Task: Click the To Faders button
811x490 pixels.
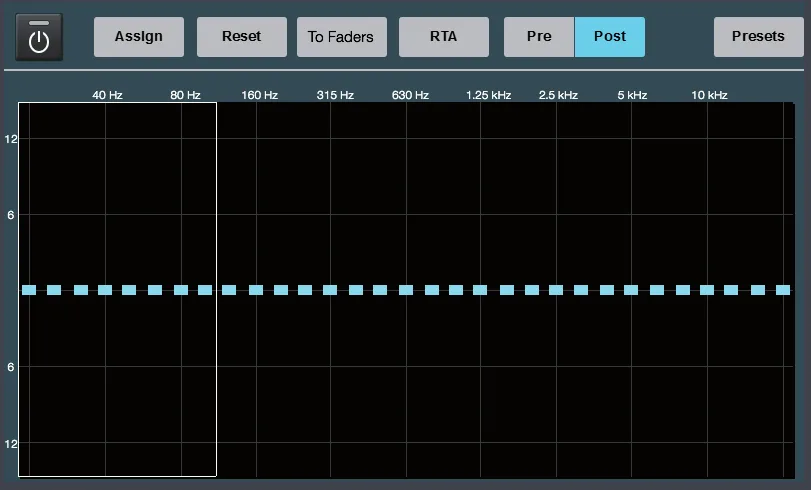Action: [341, 37]
